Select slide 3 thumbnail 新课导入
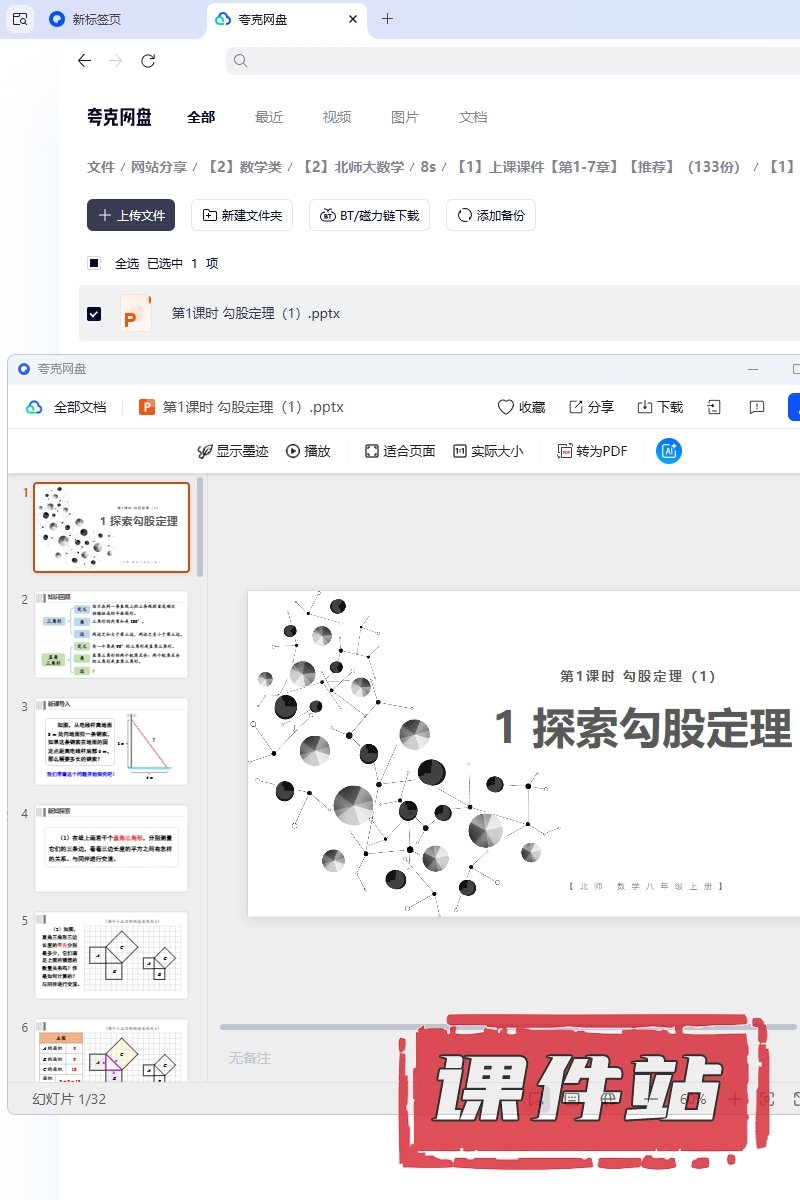 click(x=111, y=741)
